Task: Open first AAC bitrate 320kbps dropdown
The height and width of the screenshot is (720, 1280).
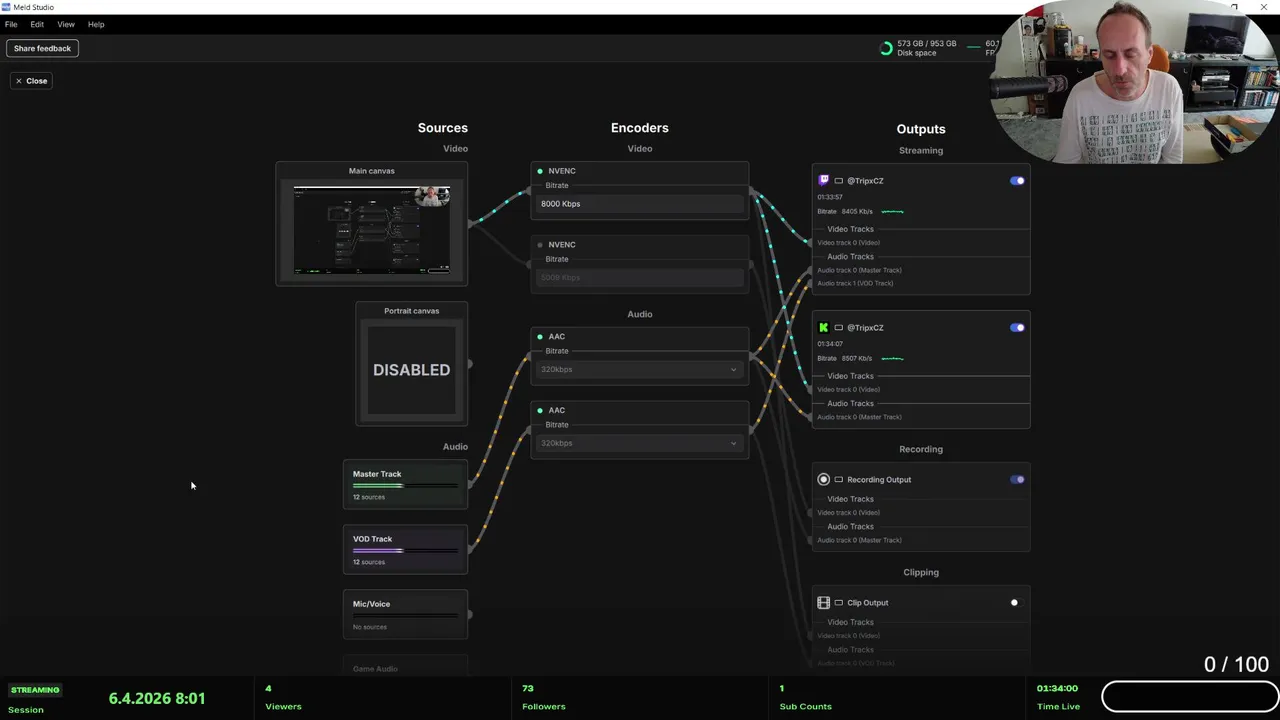Action: (639, 369)
